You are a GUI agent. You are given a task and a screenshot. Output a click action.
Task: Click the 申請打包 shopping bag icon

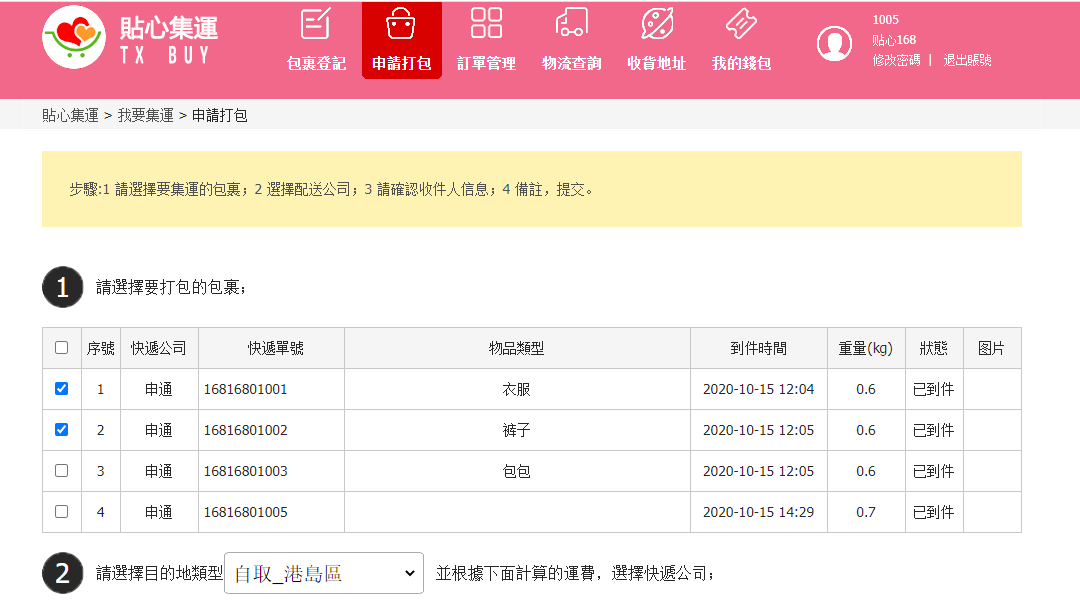pyautogui.click(x=401, y=23)
